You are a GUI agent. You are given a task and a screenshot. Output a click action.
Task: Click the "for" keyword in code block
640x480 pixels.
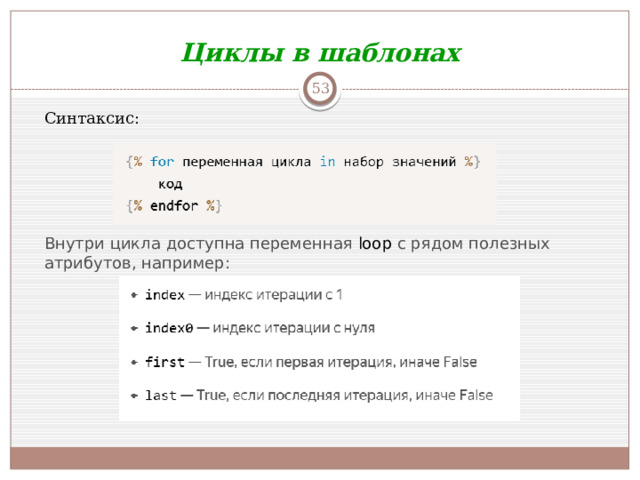(x=162, y=162)
